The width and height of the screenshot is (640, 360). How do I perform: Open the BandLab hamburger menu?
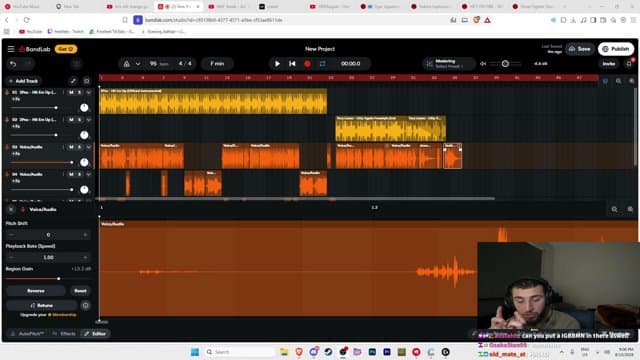pos(11,49)
